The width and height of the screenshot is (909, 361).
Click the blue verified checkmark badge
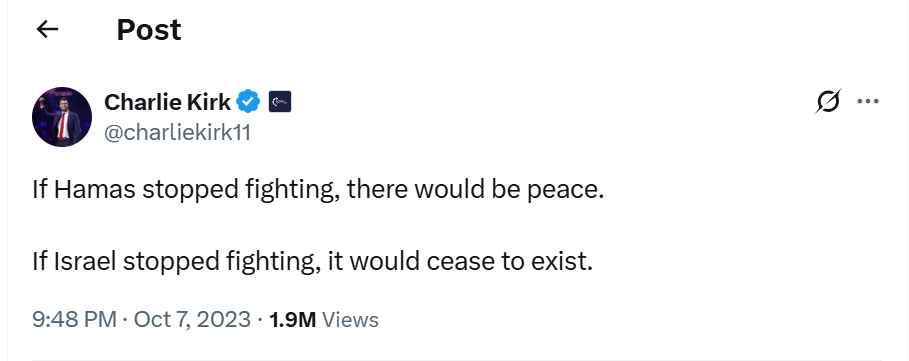249,102
